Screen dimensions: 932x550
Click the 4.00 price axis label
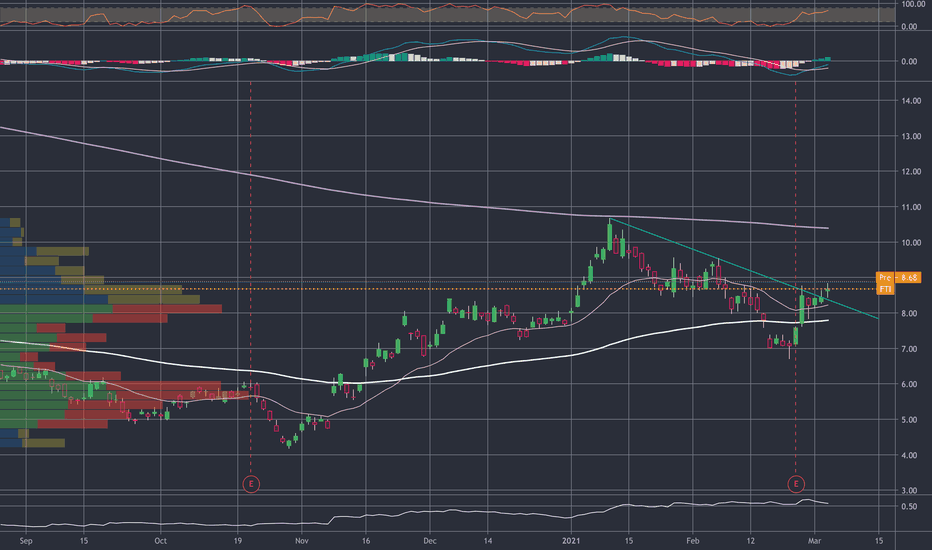(911, 455)
